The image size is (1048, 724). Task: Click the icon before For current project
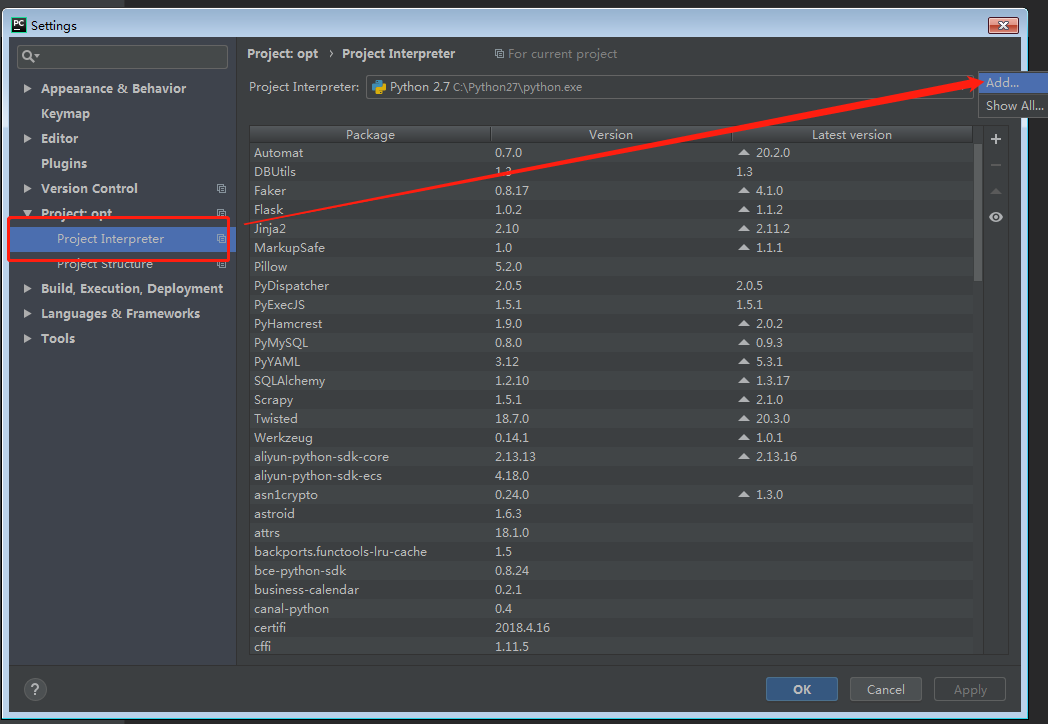[499, 53]
